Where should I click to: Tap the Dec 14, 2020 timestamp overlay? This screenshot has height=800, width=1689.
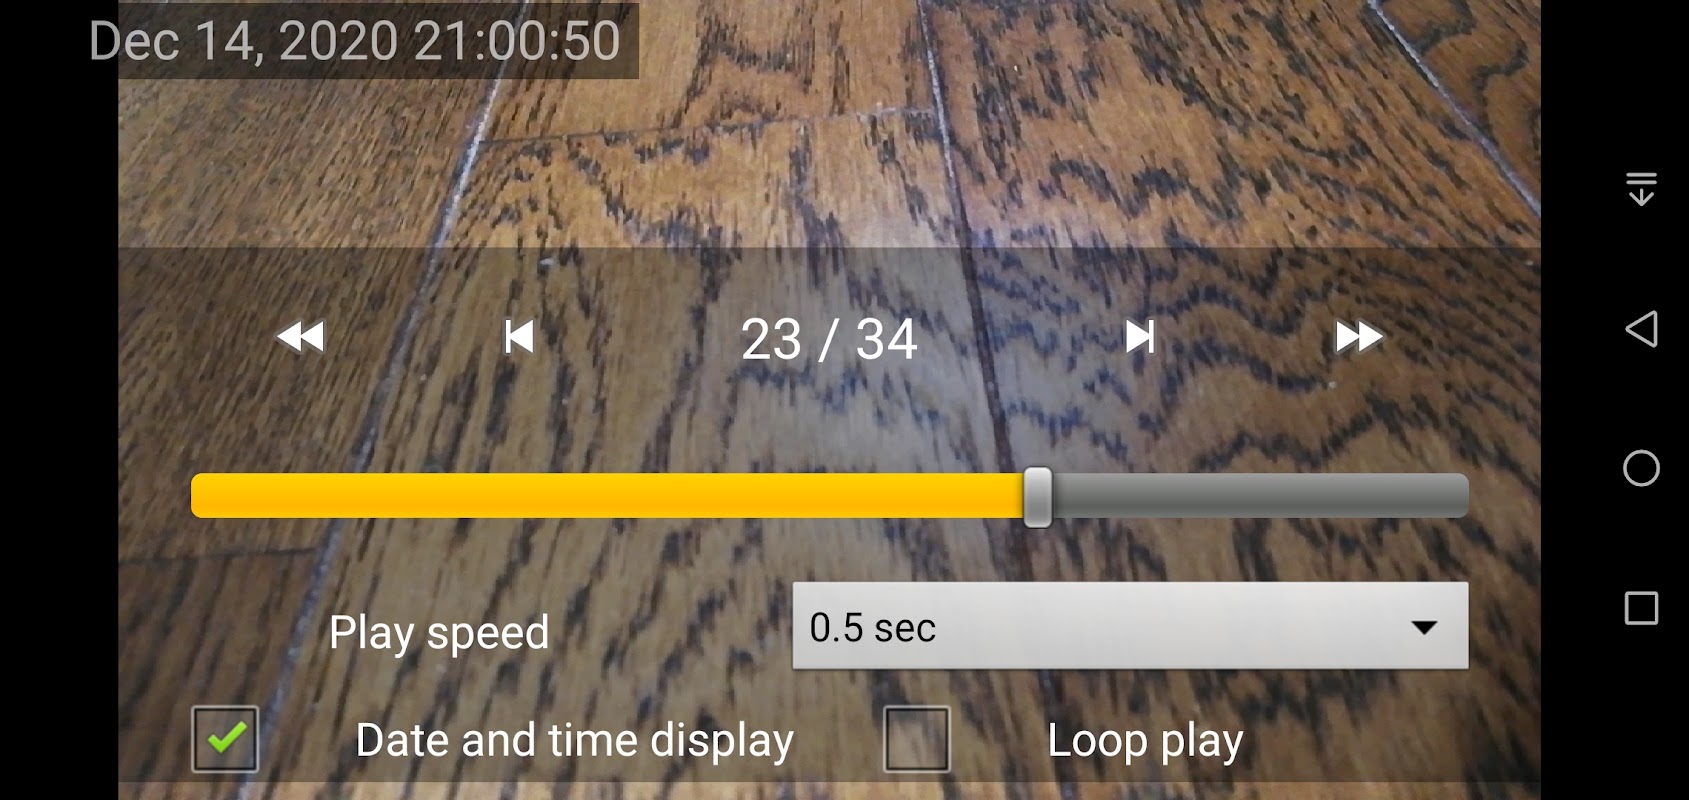coord(355,41)
